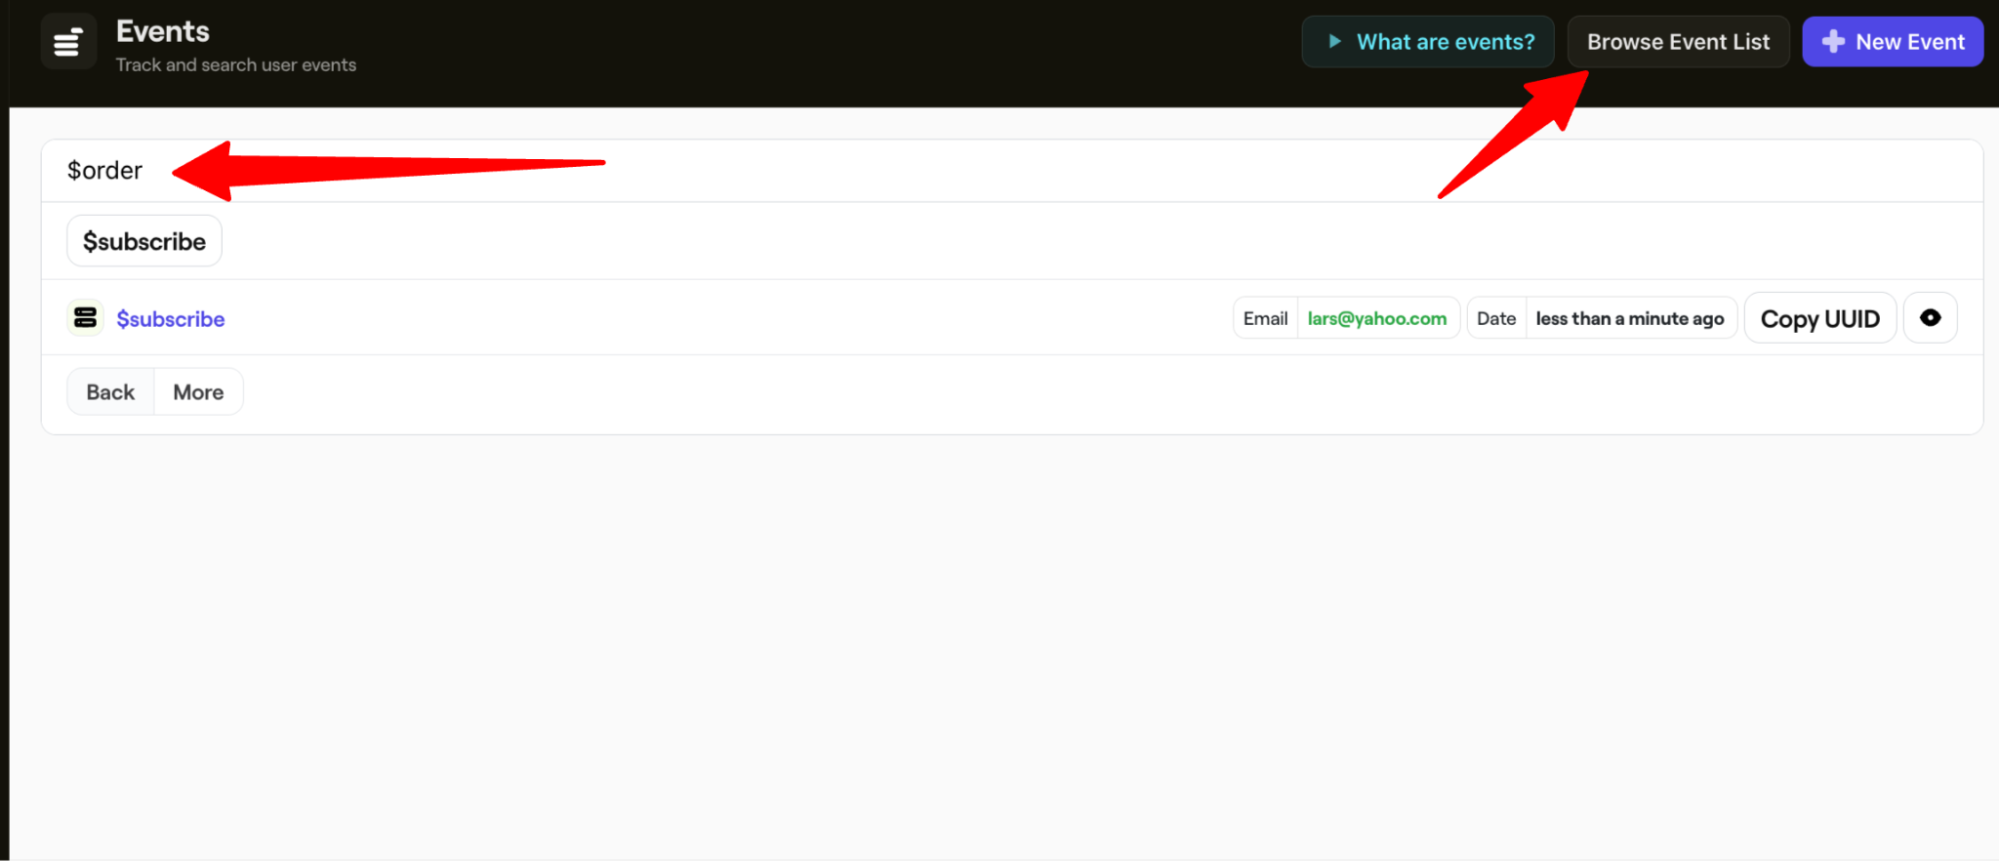Screen dimensions: 1999x861
Task: Click the plus icon on New Event
Action: tap(1832, 42)
